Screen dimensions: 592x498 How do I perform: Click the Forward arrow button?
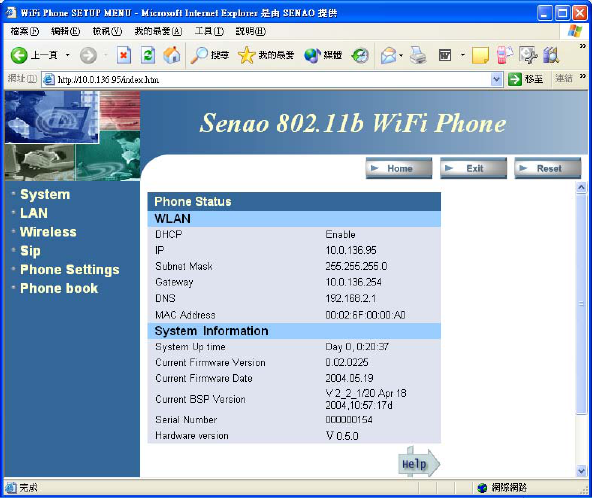click(88, 56)
